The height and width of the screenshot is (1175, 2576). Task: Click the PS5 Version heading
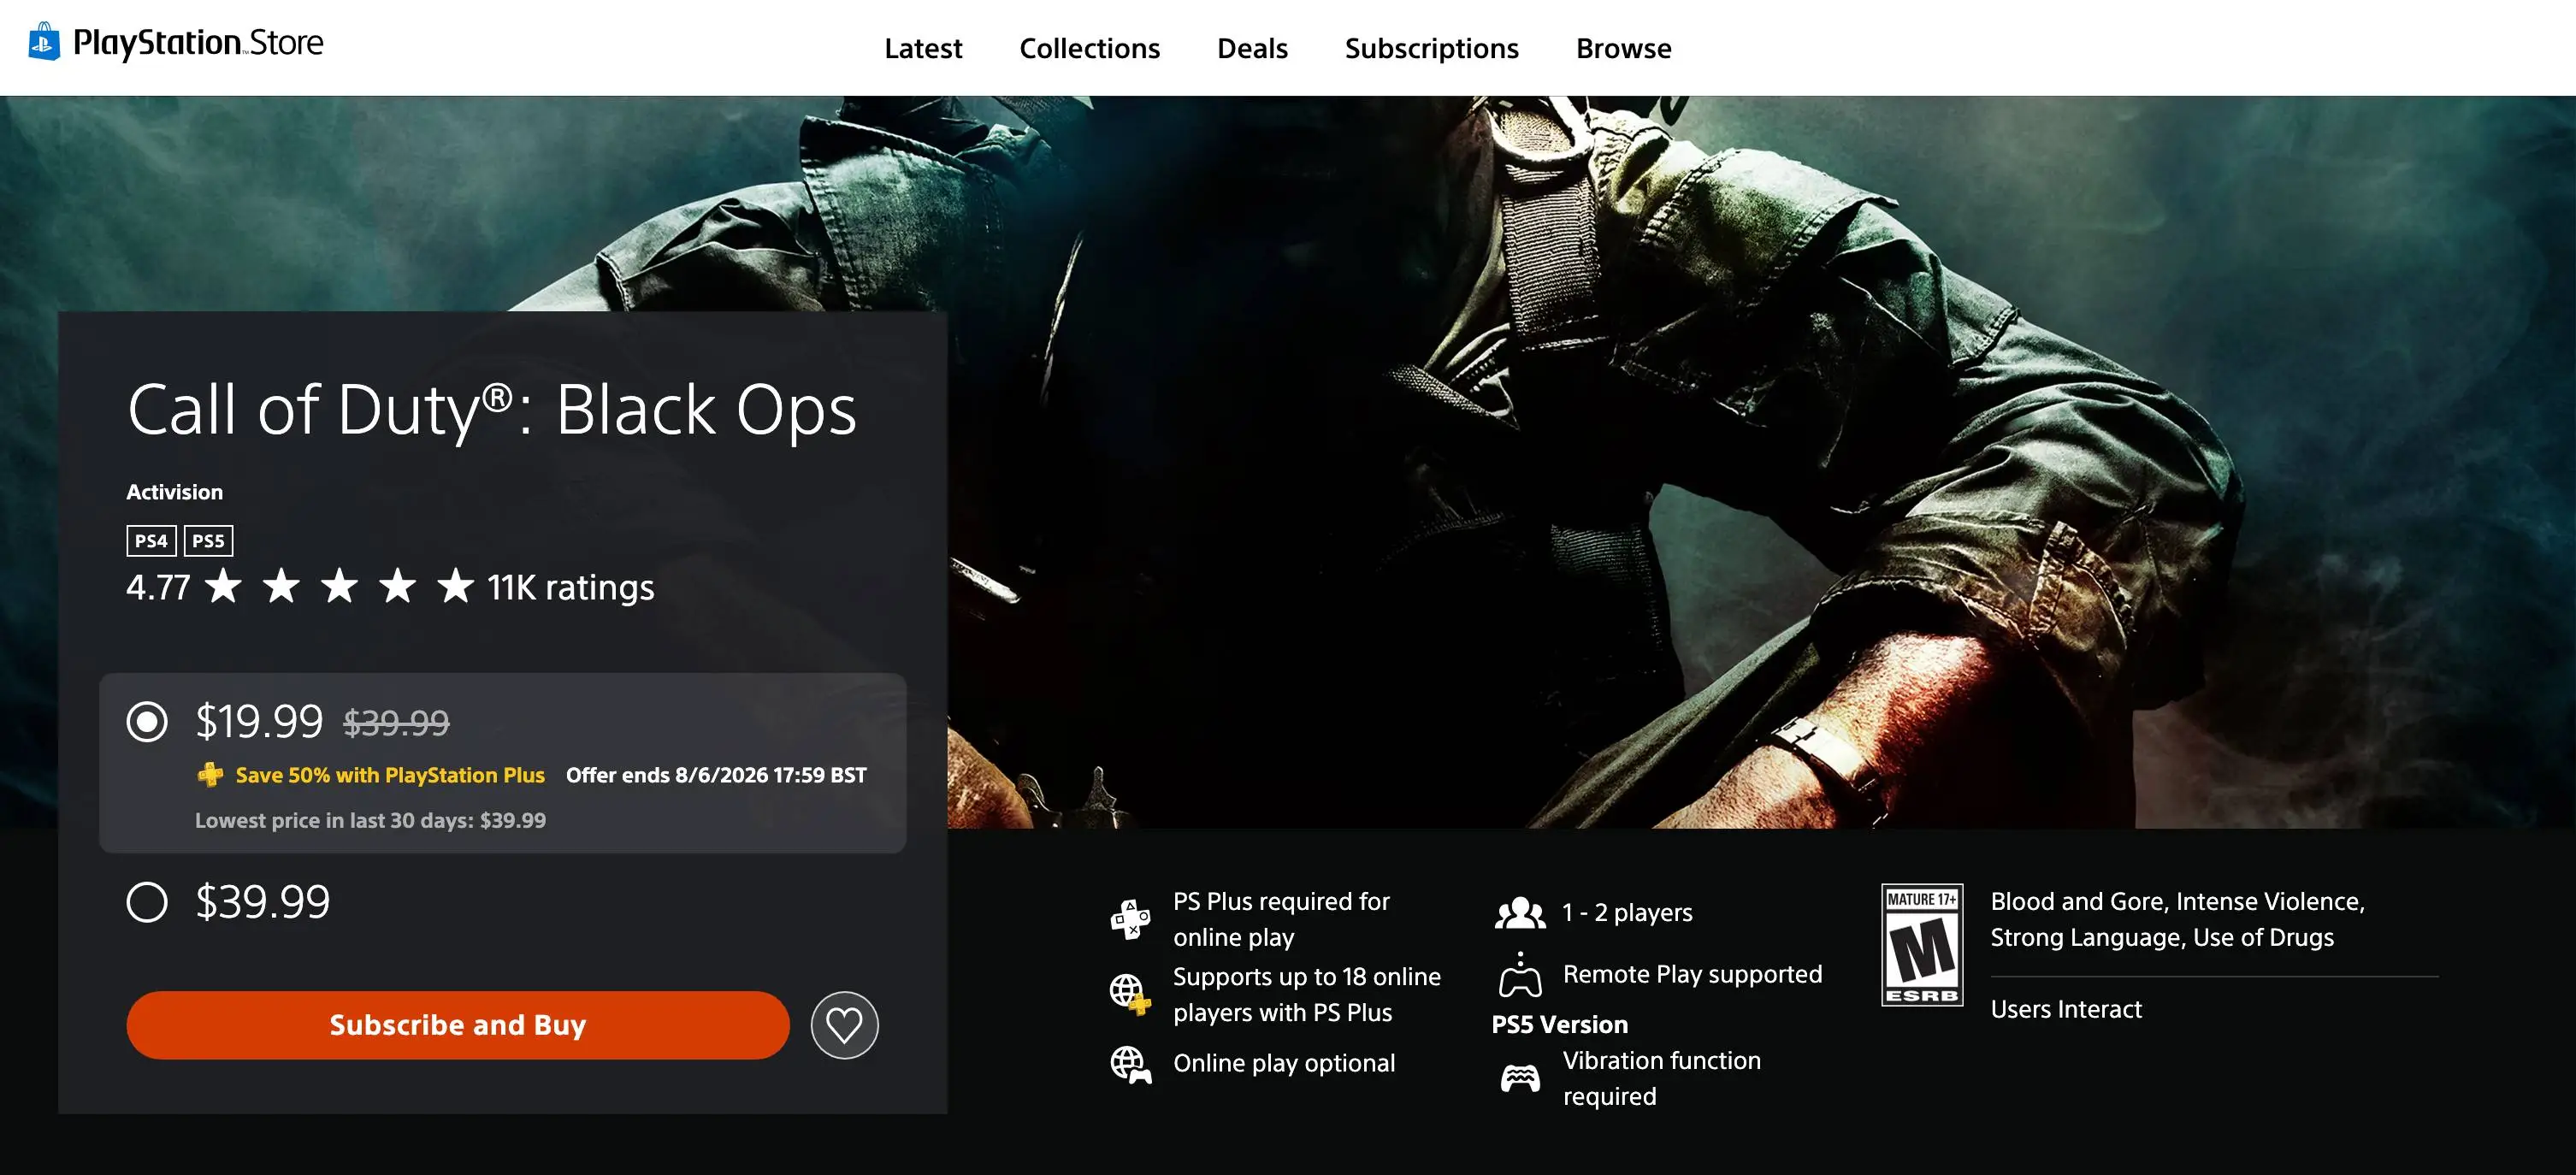[1559, 1024]
